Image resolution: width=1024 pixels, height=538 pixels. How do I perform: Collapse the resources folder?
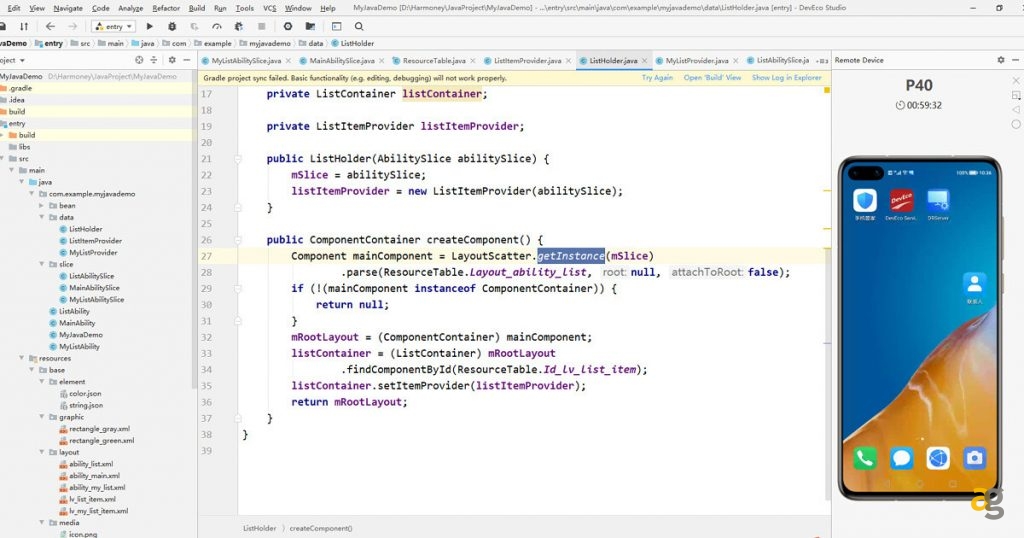[x=22, y=358]
